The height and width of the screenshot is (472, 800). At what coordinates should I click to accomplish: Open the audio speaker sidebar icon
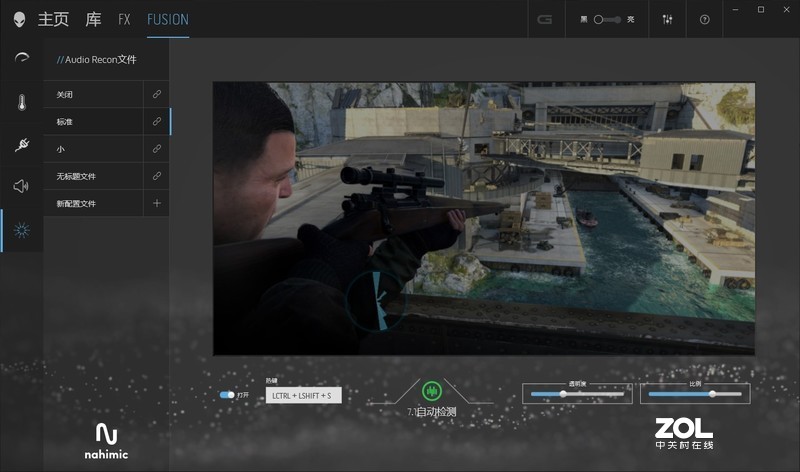coord(21,186)
